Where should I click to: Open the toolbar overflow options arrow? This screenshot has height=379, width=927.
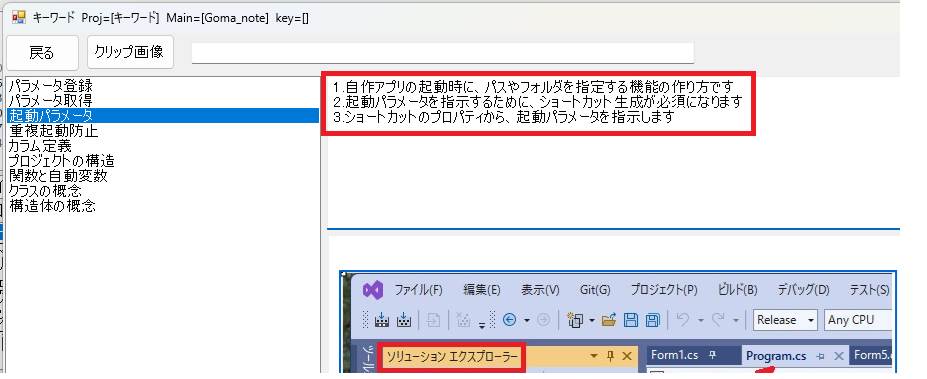[482, 325]
